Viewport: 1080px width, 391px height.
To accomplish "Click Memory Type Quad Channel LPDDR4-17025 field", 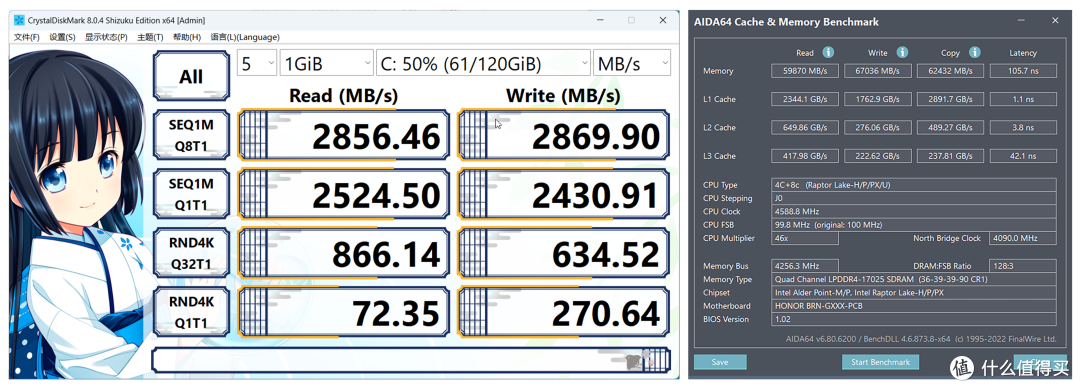I will coord(914,279).
